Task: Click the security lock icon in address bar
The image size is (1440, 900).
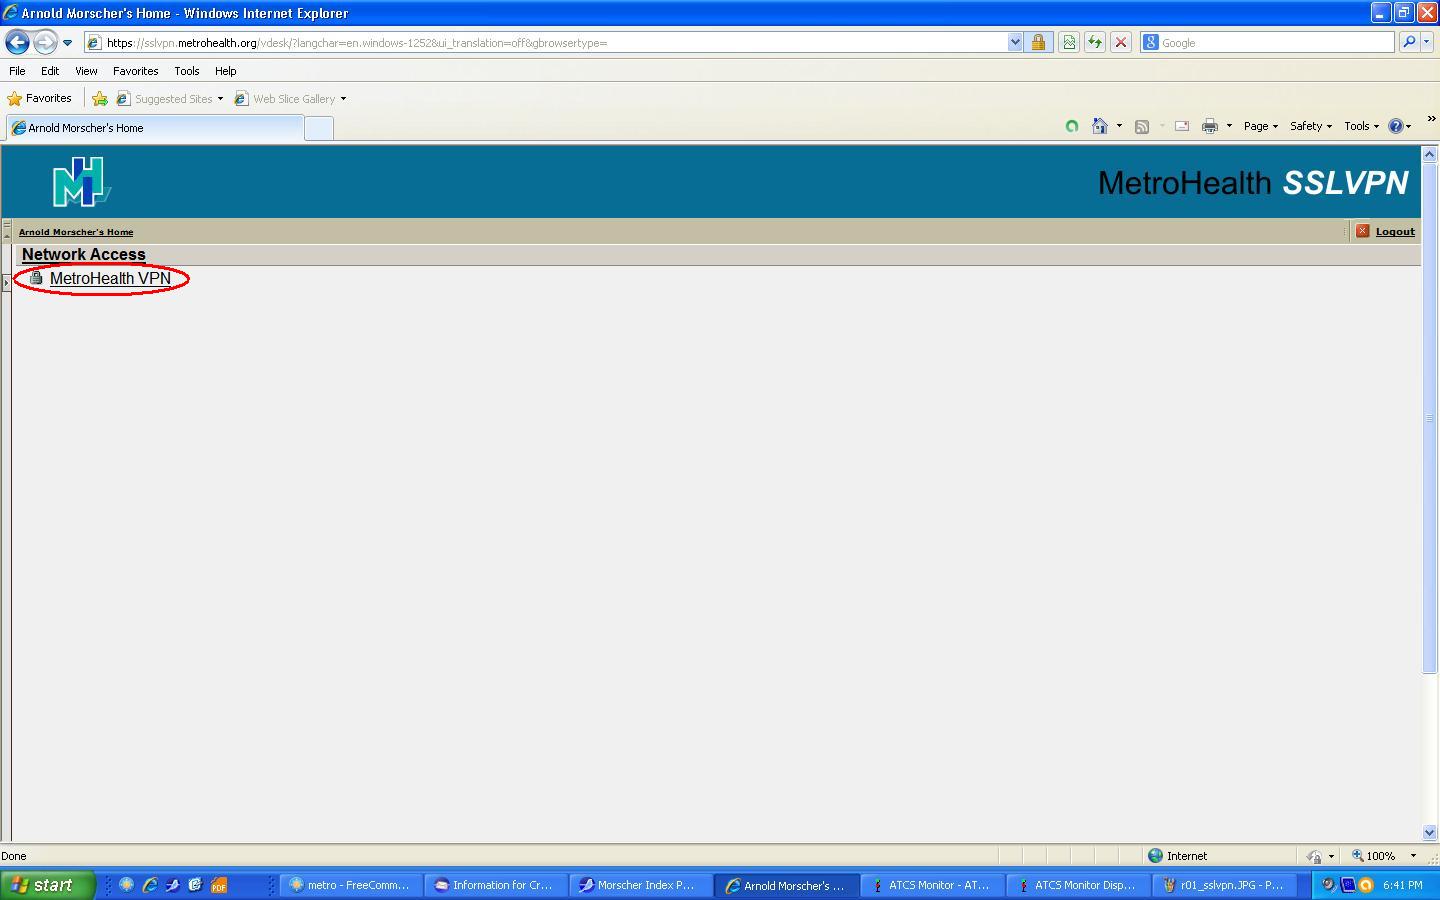Action: tap(1038, 42)
